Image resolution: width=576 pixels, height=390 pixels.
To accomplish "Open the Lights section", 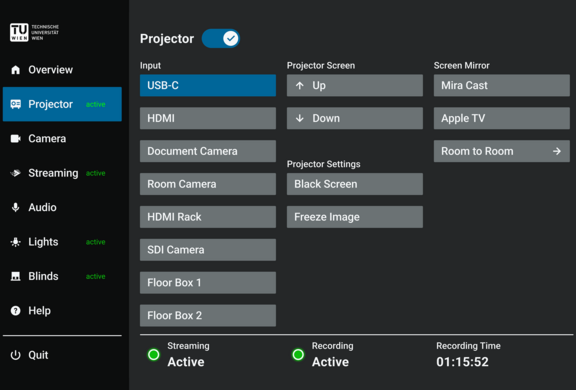I will pyautogui.click(x=62, y=242).
